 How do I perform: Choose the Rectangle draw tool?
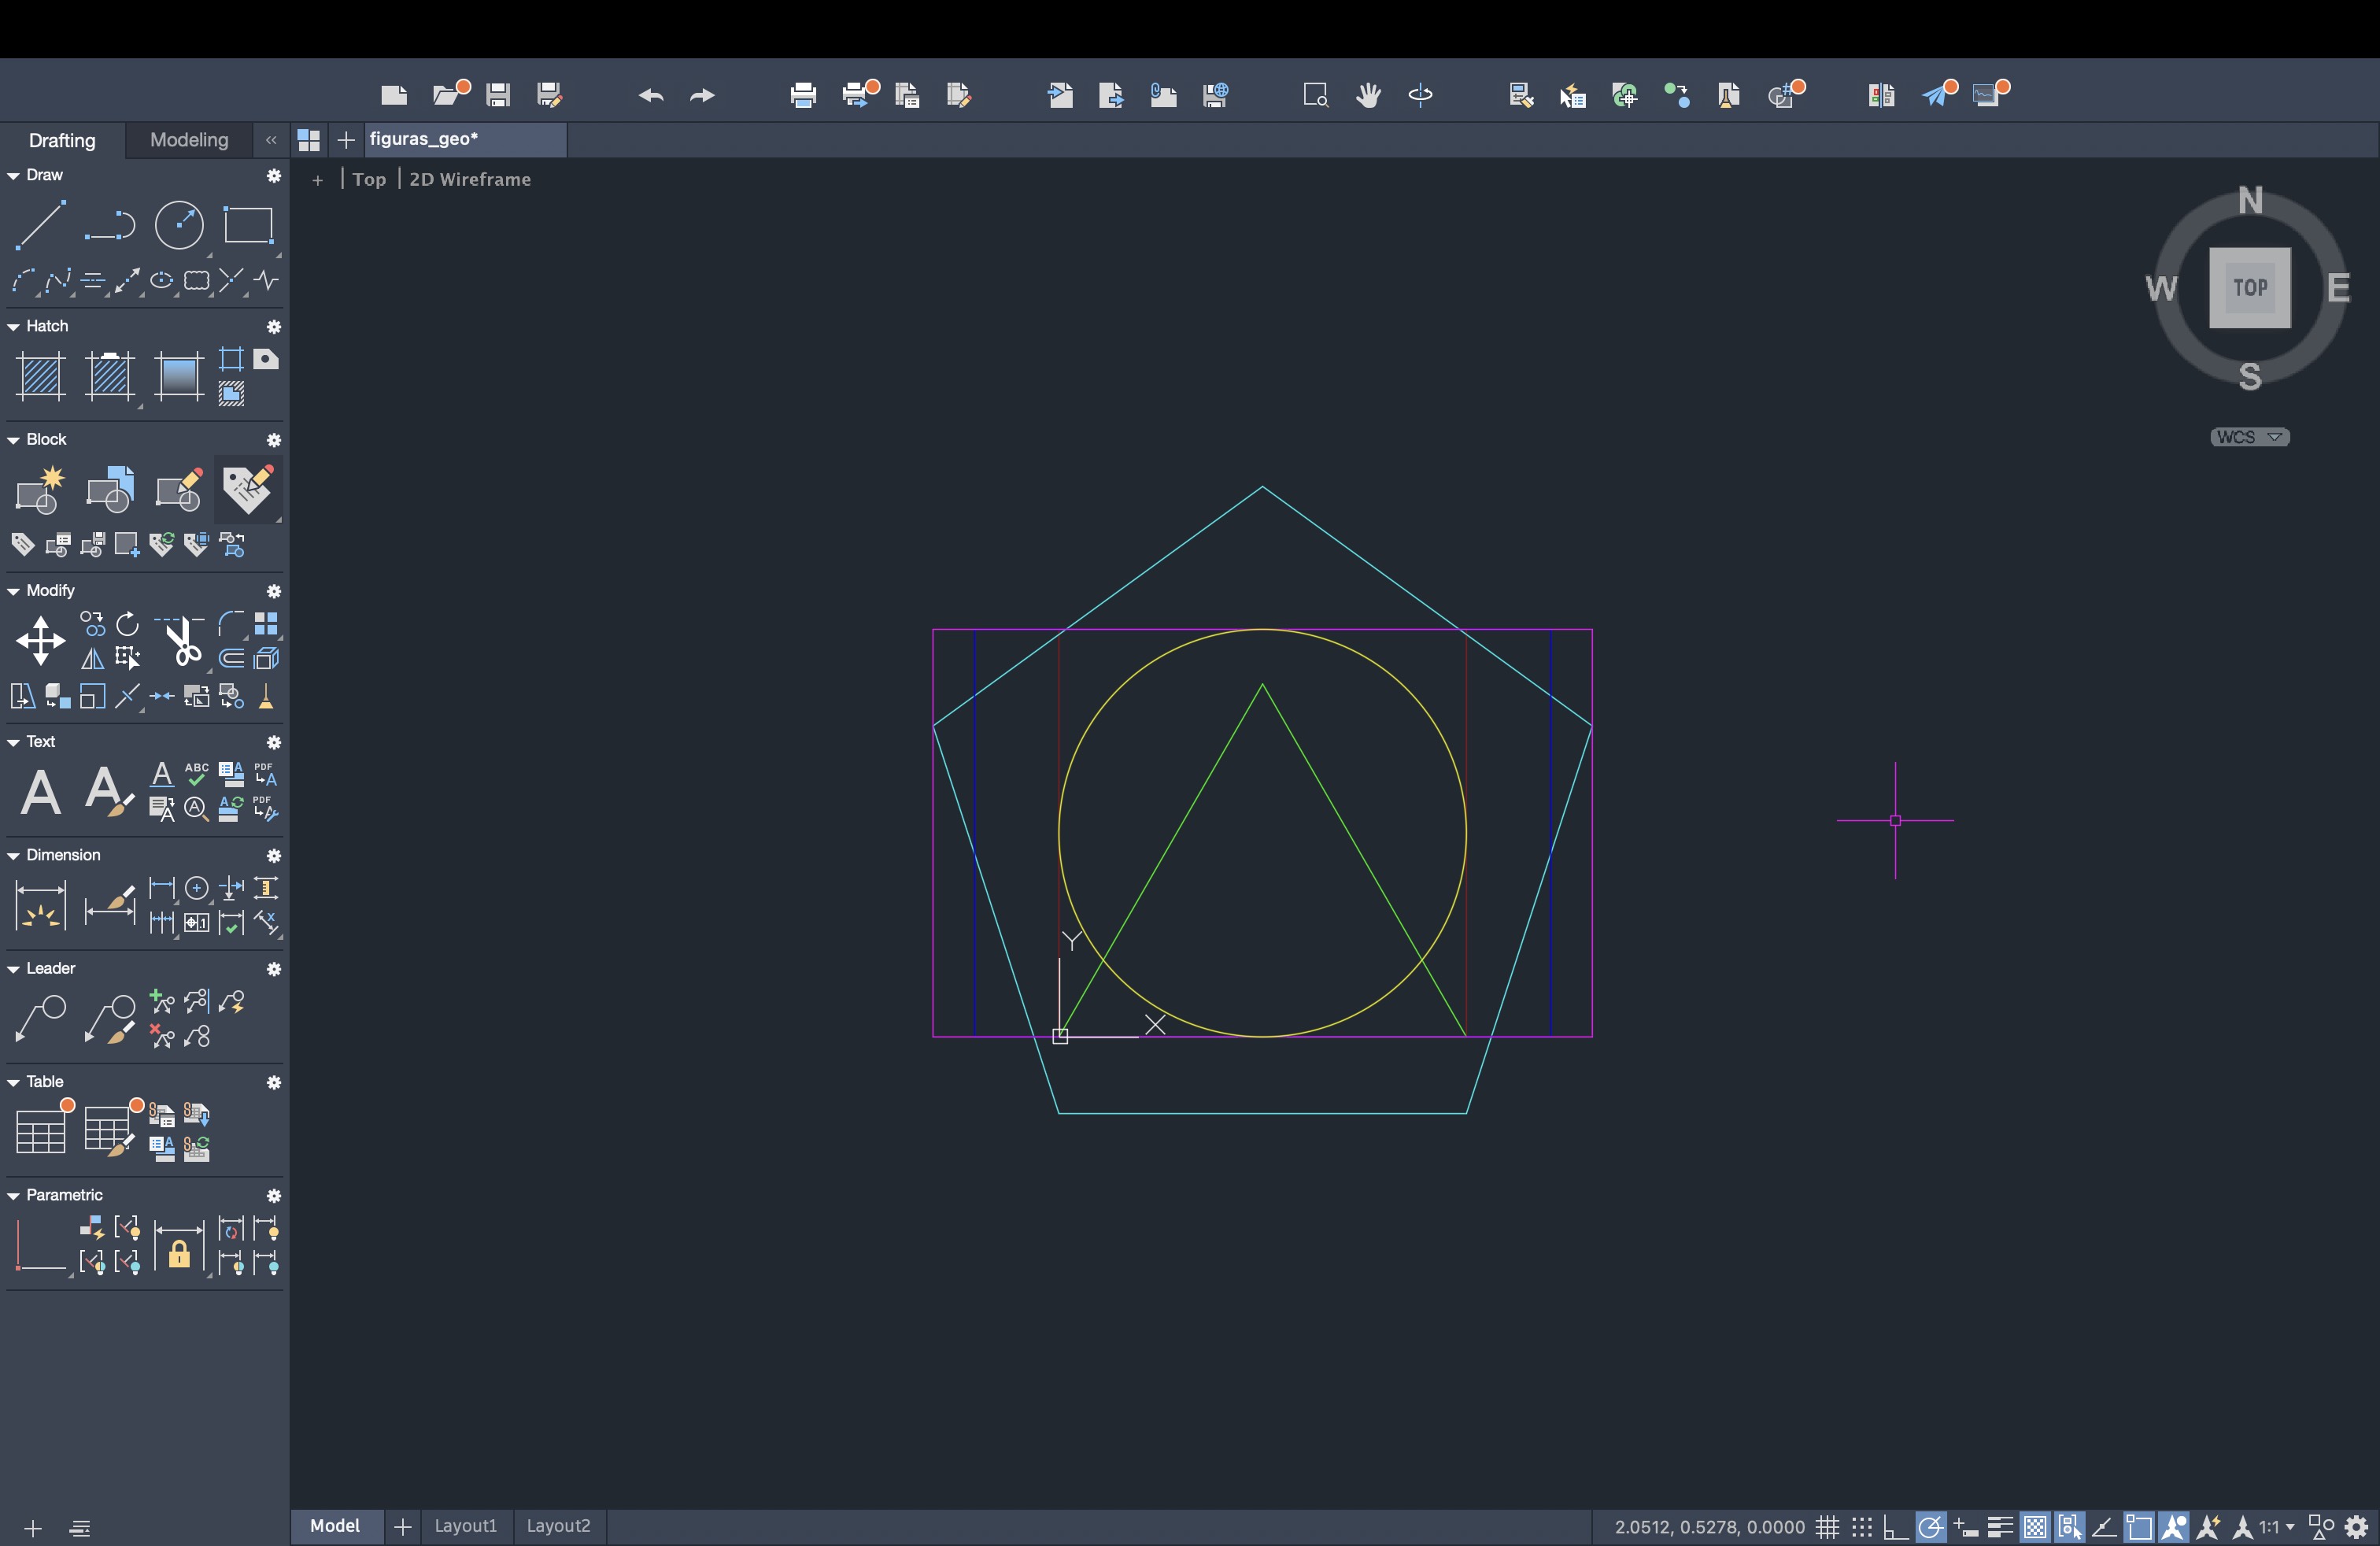coord(248,224)
